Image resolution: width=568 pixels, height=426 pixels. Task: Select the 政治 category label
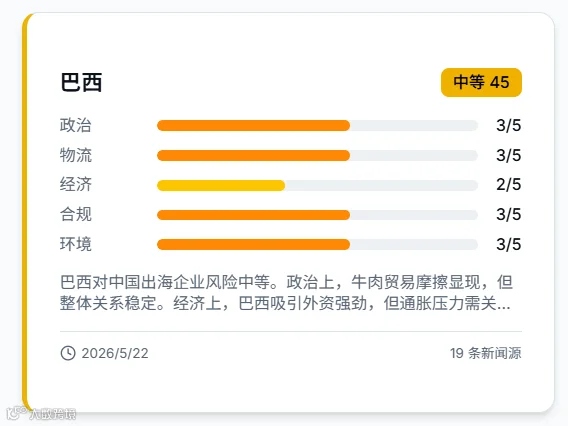76,125
